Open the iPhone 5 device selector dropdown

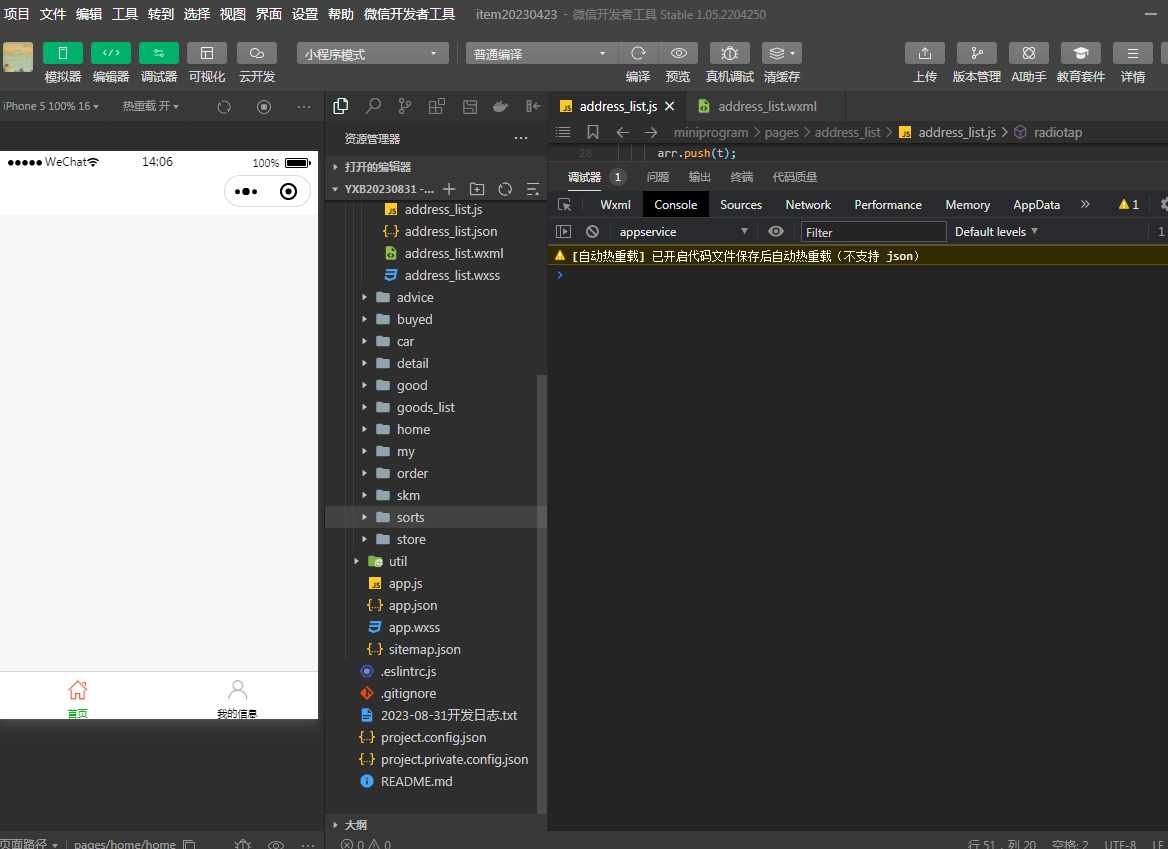(51, 106)
